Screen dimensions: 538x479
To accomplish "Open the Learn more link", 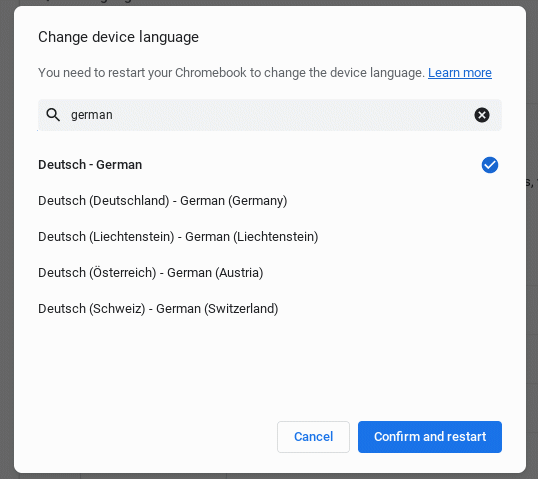I will click(x=460, y=73).
